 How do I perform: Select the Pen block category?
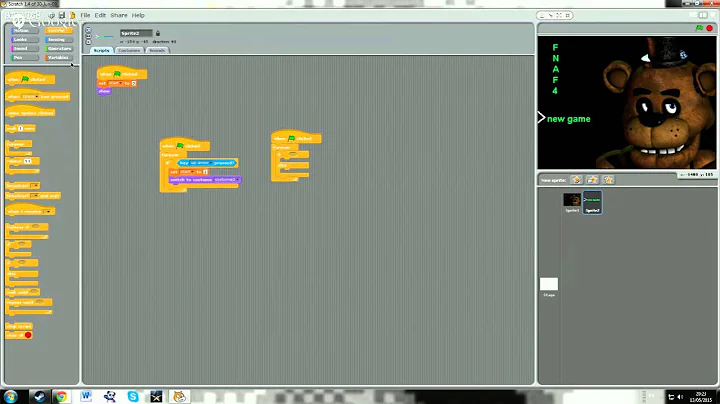click(24, 57)
